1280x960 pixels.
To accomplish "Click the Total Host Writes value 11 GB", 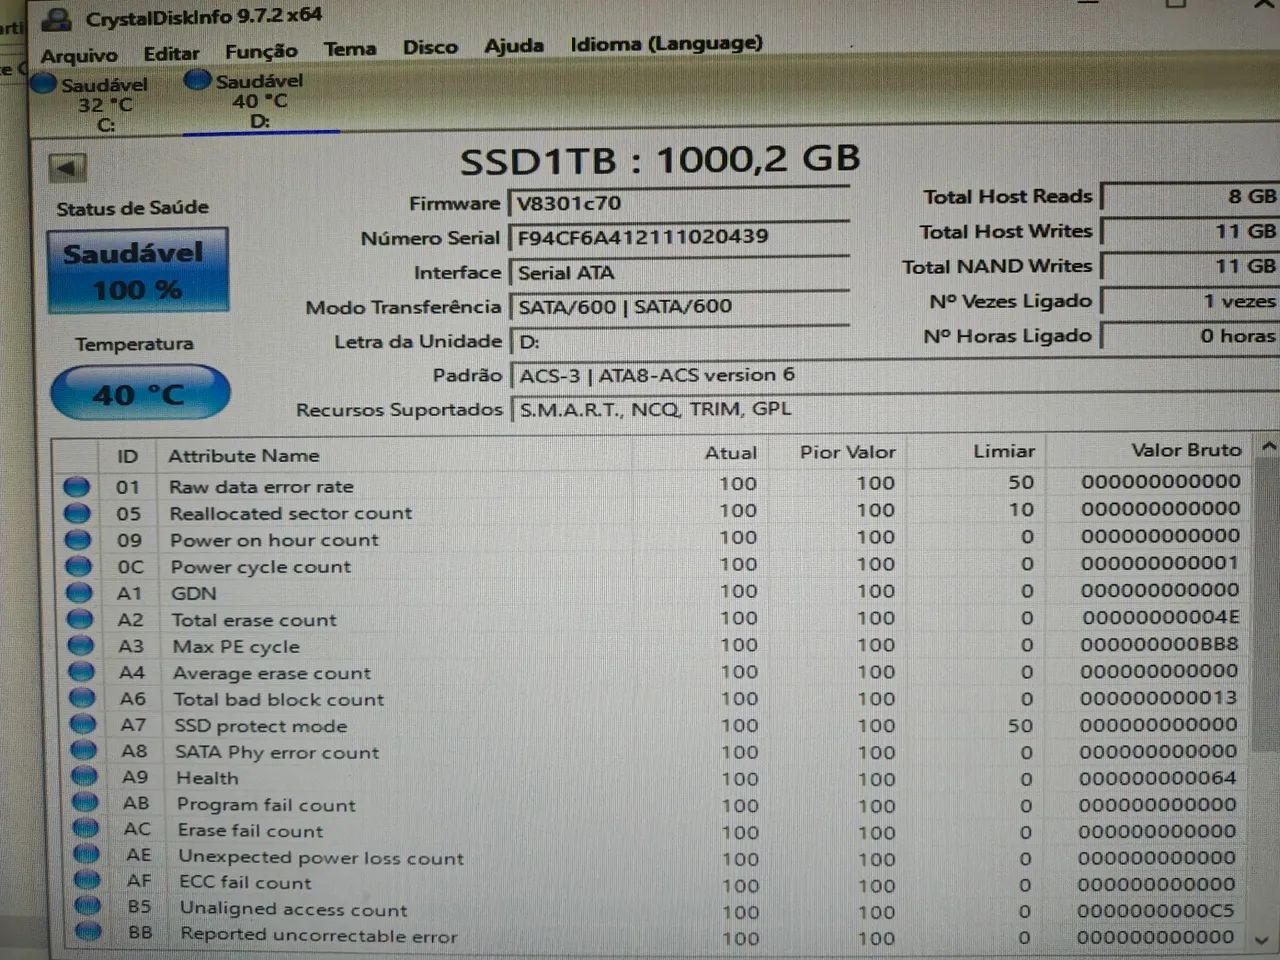I will point(1190,232).
